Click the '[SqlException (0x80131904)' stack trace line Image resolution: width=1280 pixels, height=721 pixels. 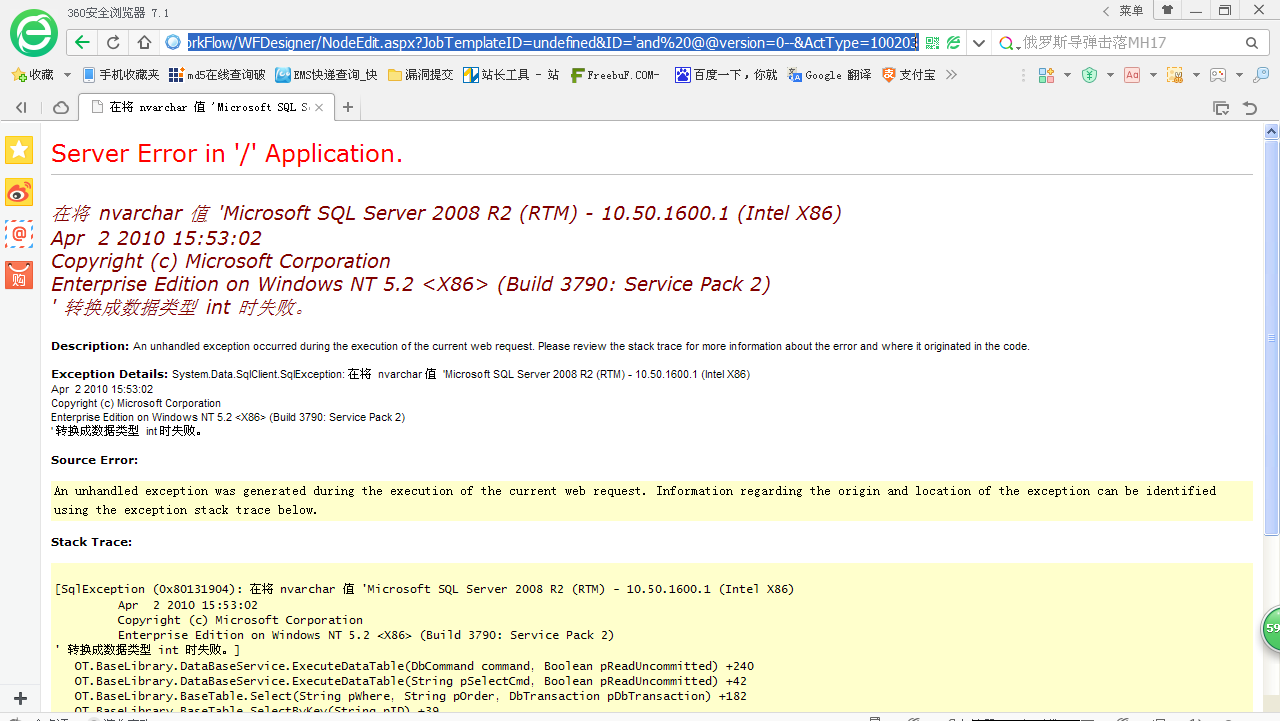coord(424,589)
